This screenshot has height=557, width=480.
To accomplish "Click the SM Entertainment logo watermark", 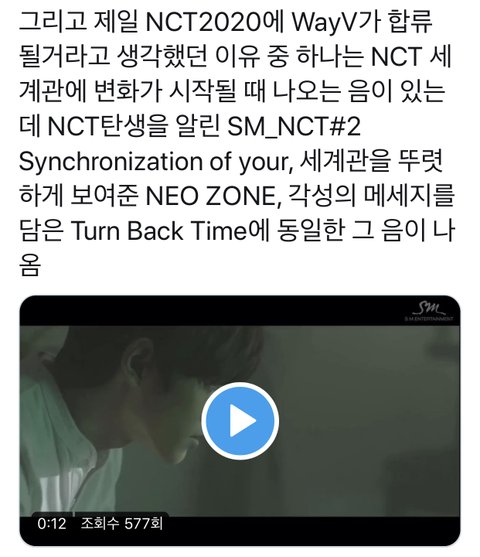I will pyautogui.click(x=429, y=312).
